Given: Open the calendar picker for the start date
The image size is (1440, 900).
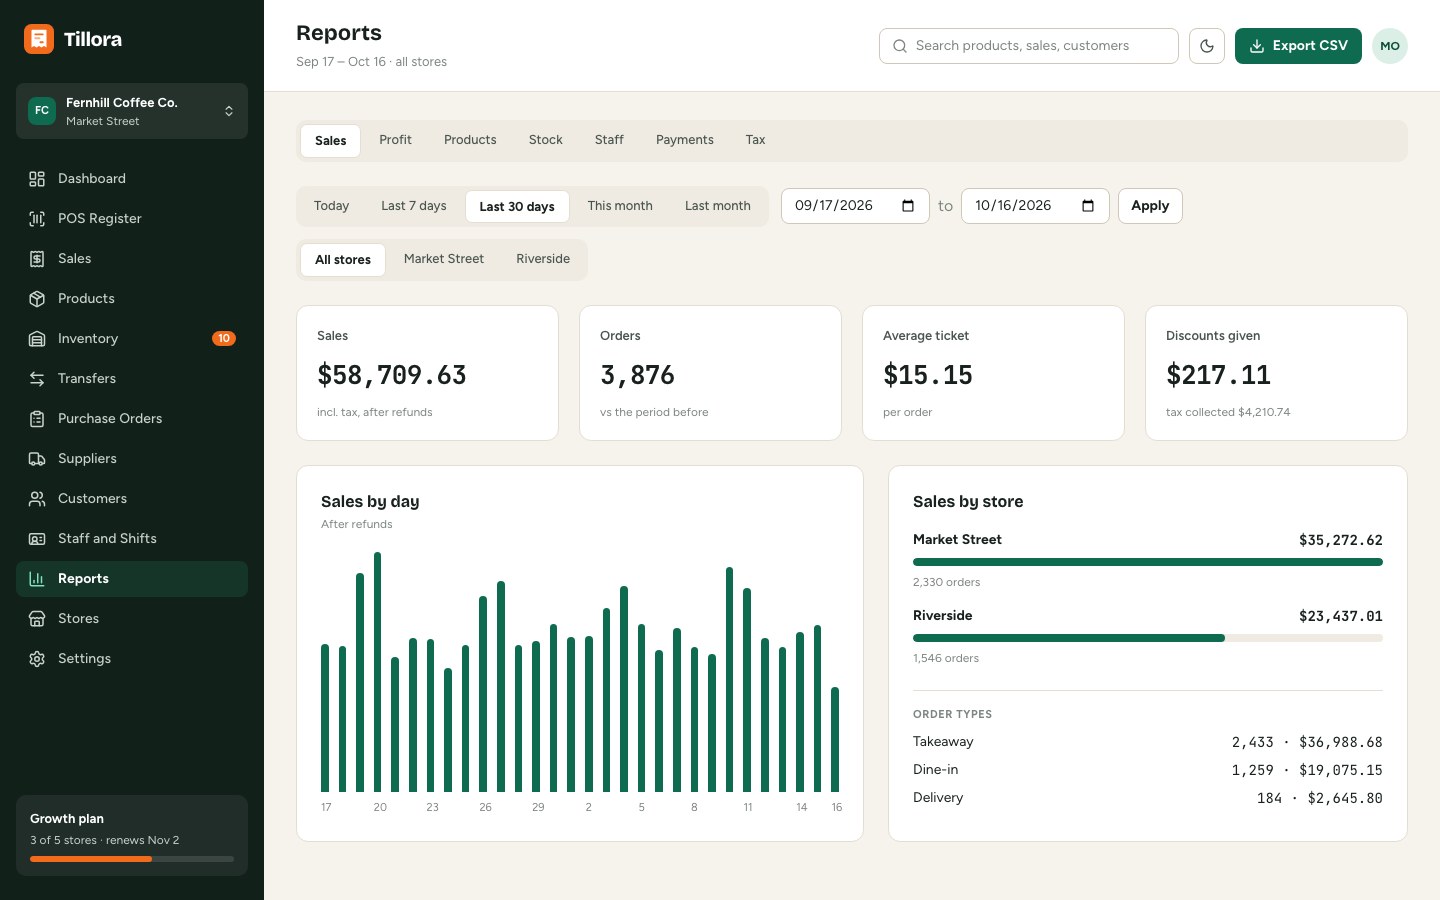Looking at the screenshot, I should (908, 206).
